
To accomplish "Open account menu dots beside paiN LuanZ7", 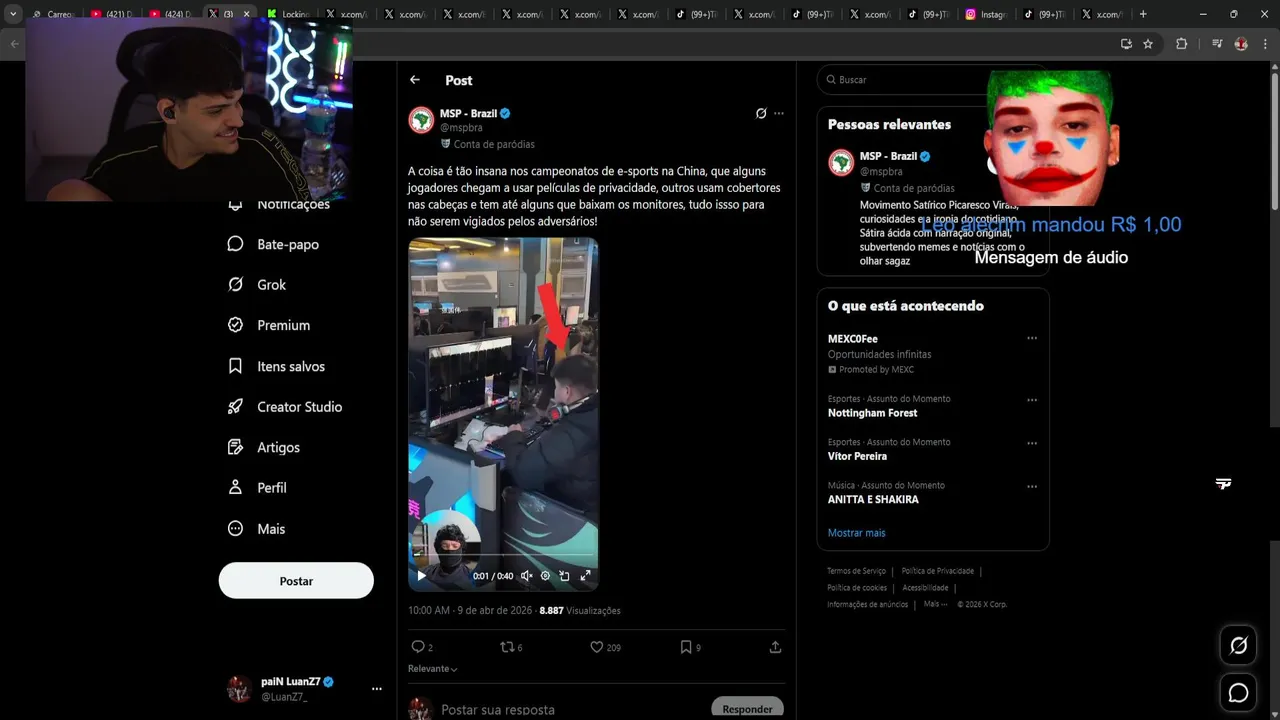I will tap(377, 689).
